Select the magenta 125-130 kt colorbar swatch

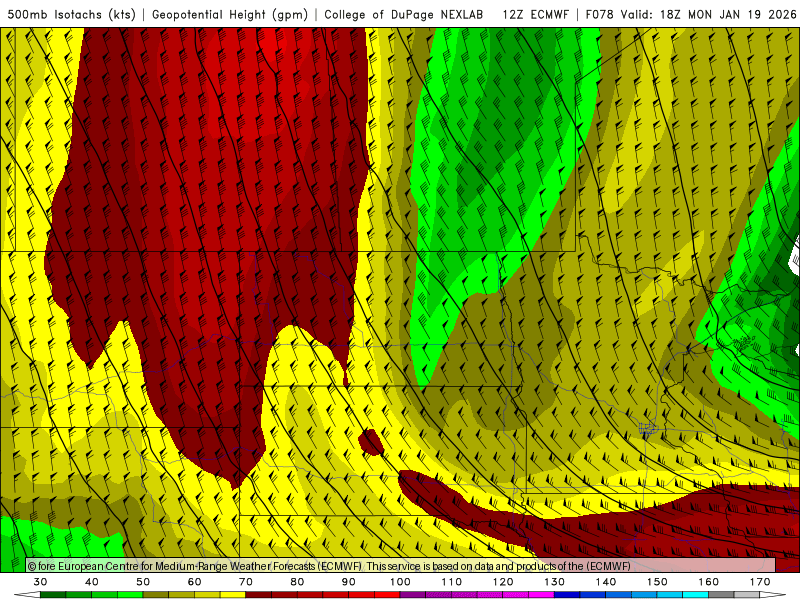[541, 595]
